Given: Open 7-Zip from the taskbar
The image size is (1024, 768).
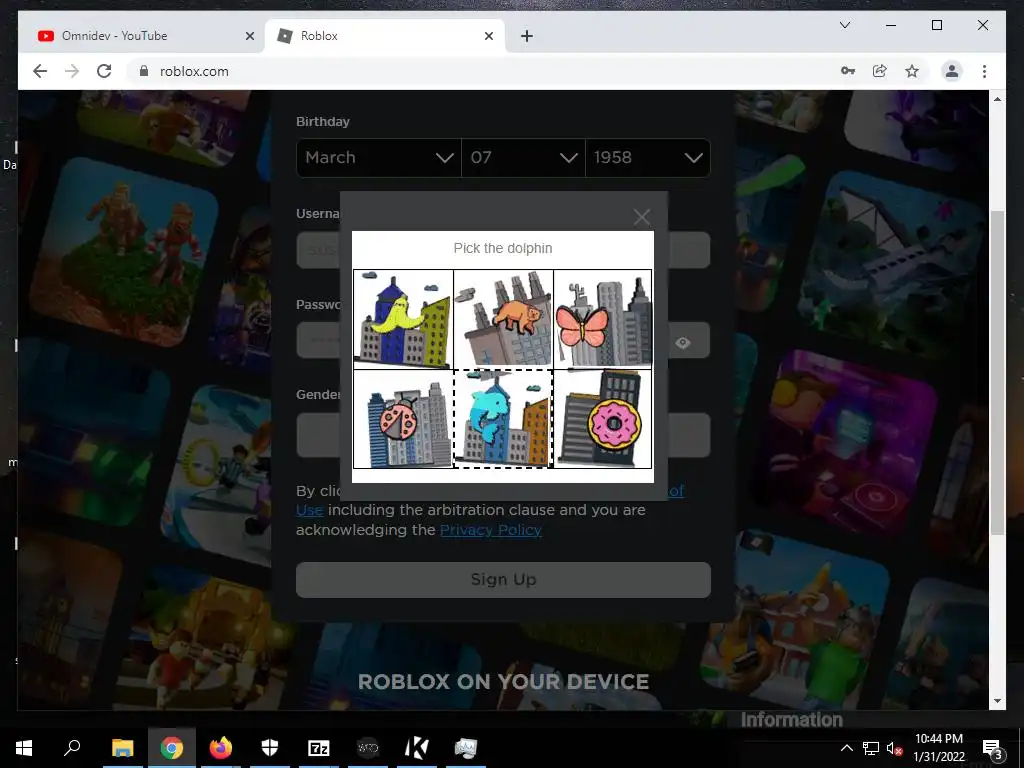Looking at the screenshot, I should coord(319,748).
